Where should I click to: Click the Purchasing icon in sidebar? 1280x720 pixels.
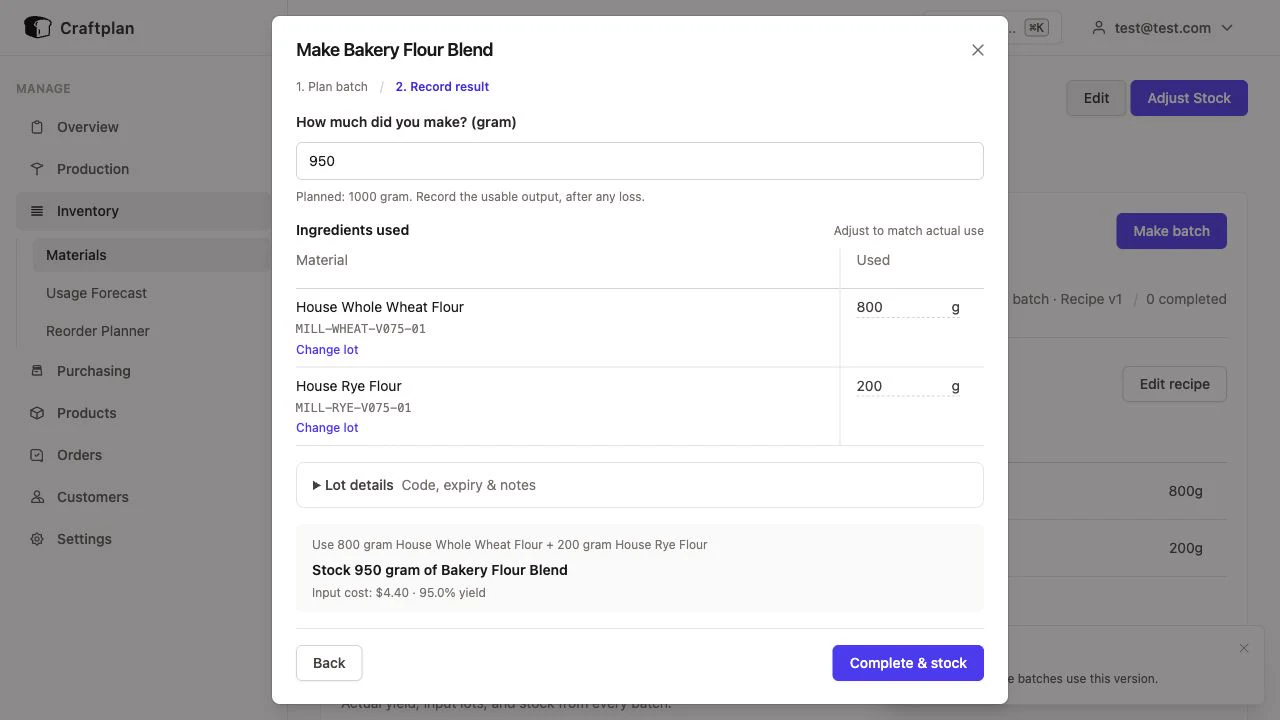(x=37, y=371)
